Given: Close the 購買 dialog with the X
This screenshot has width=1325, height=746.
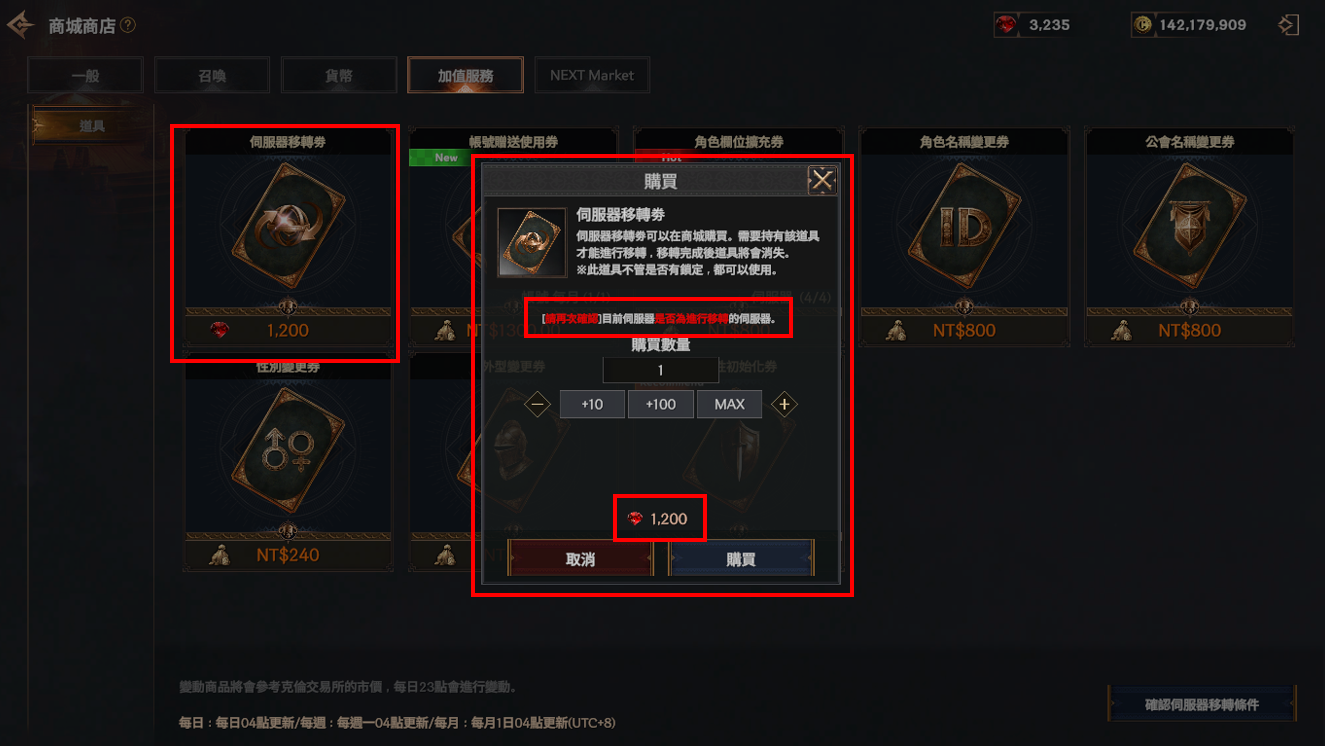Looking at the screenshot, I should click(x=822, y=180).
